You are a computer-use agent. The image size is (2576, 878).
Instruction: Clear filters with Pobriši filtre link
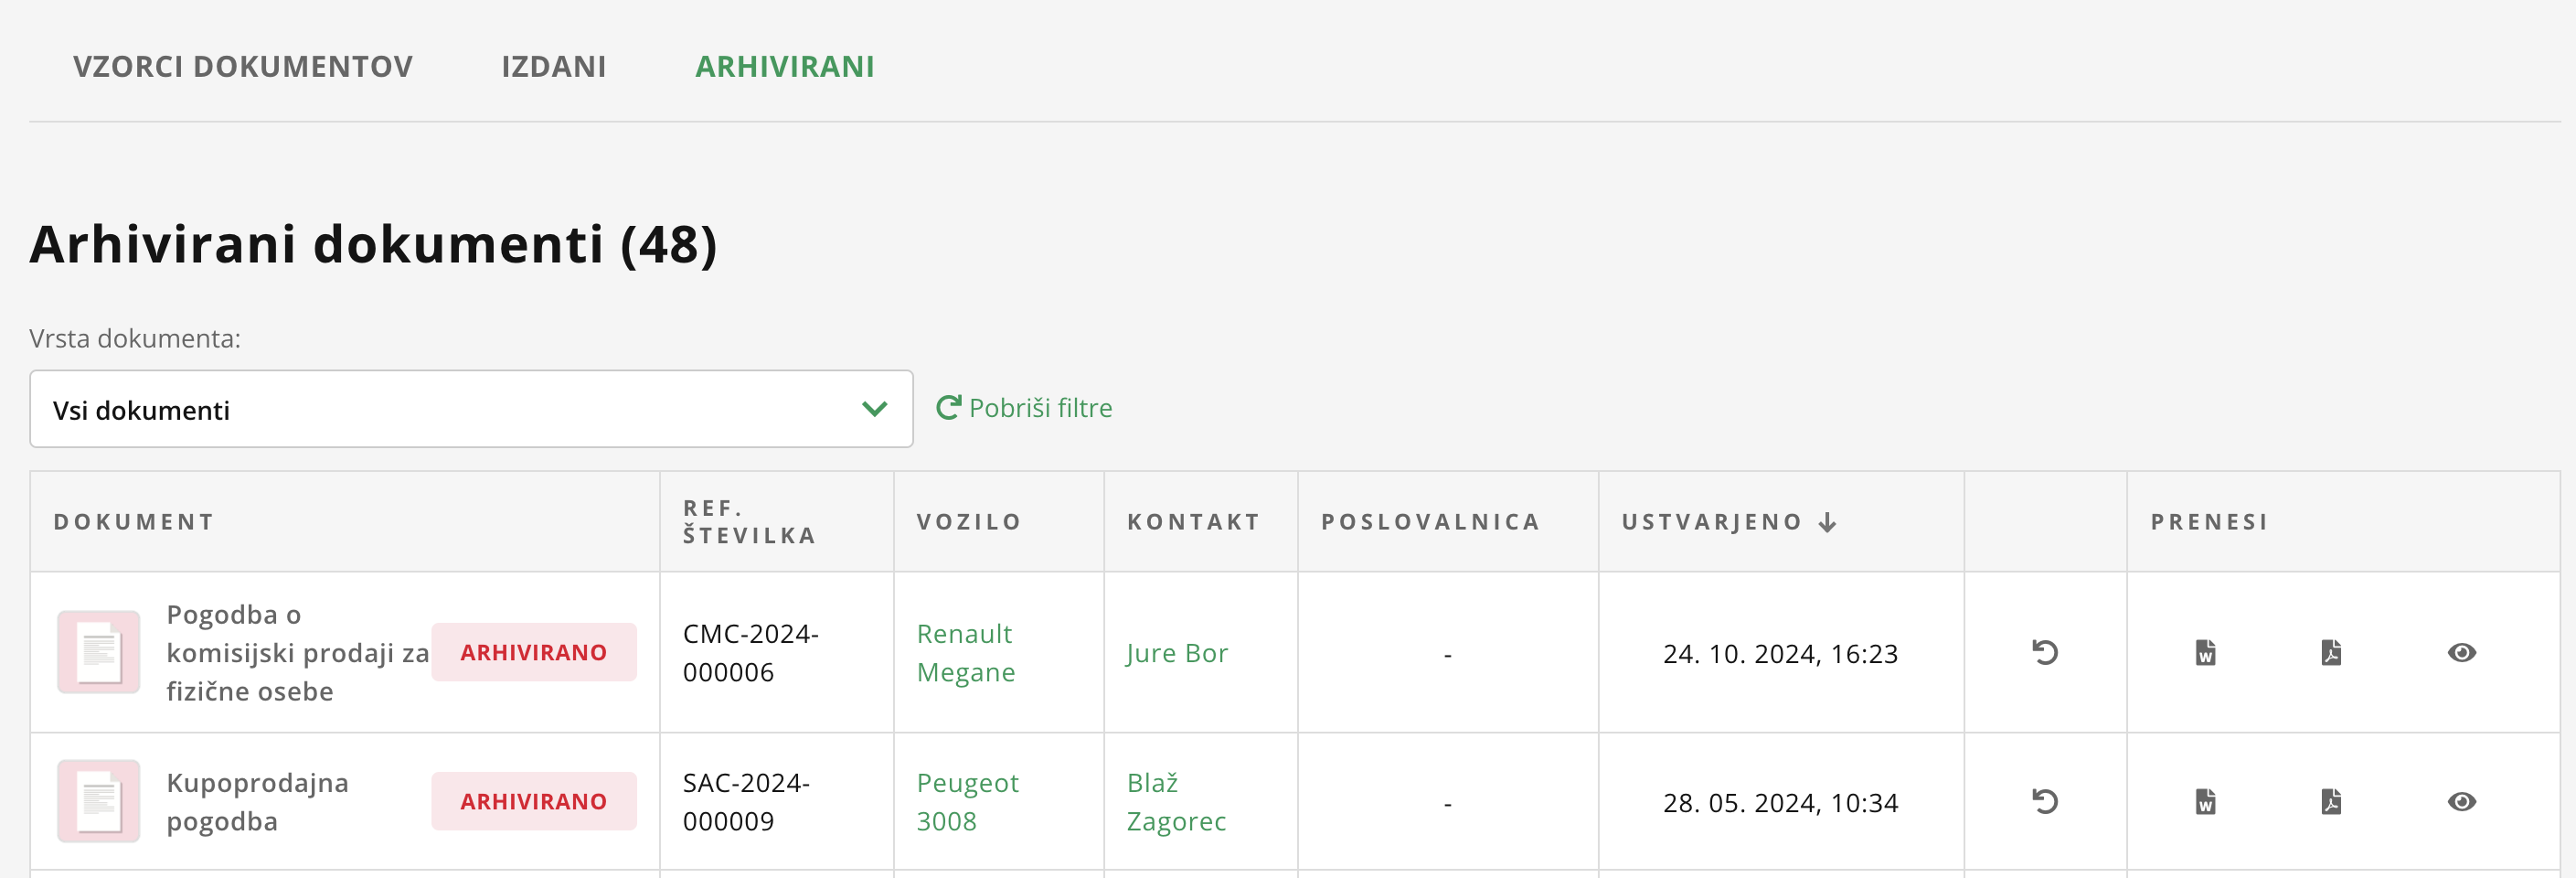click(x=1024, y=408)
